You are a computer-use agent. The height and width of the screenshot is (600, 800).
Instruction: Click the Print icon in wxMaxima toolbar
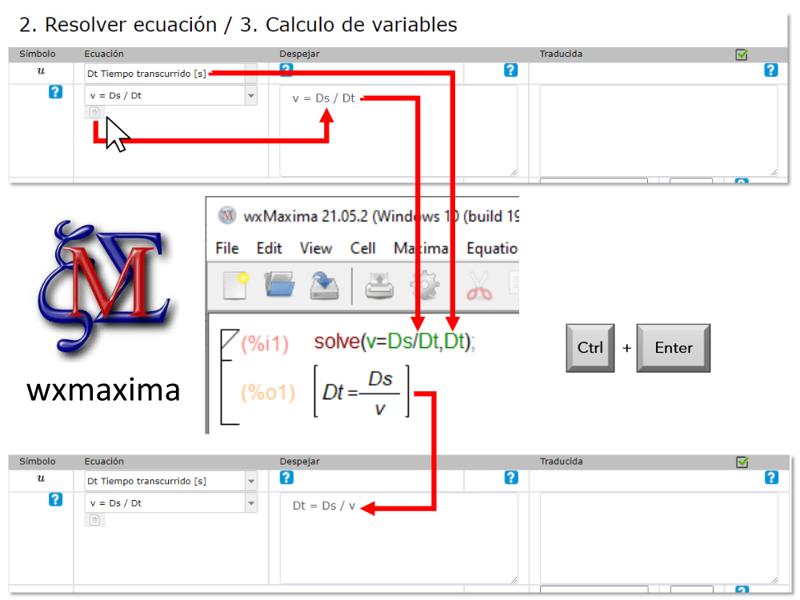(379, 285)
